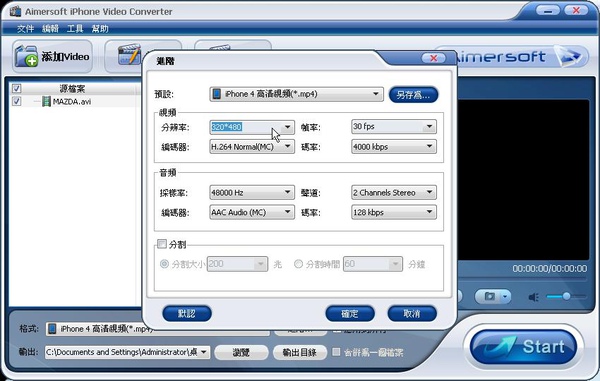Image resolution: width=600 pixels, height=381 pixels.
Task: Adjust the volume slider handle
Action: click(x=566, y=296)
